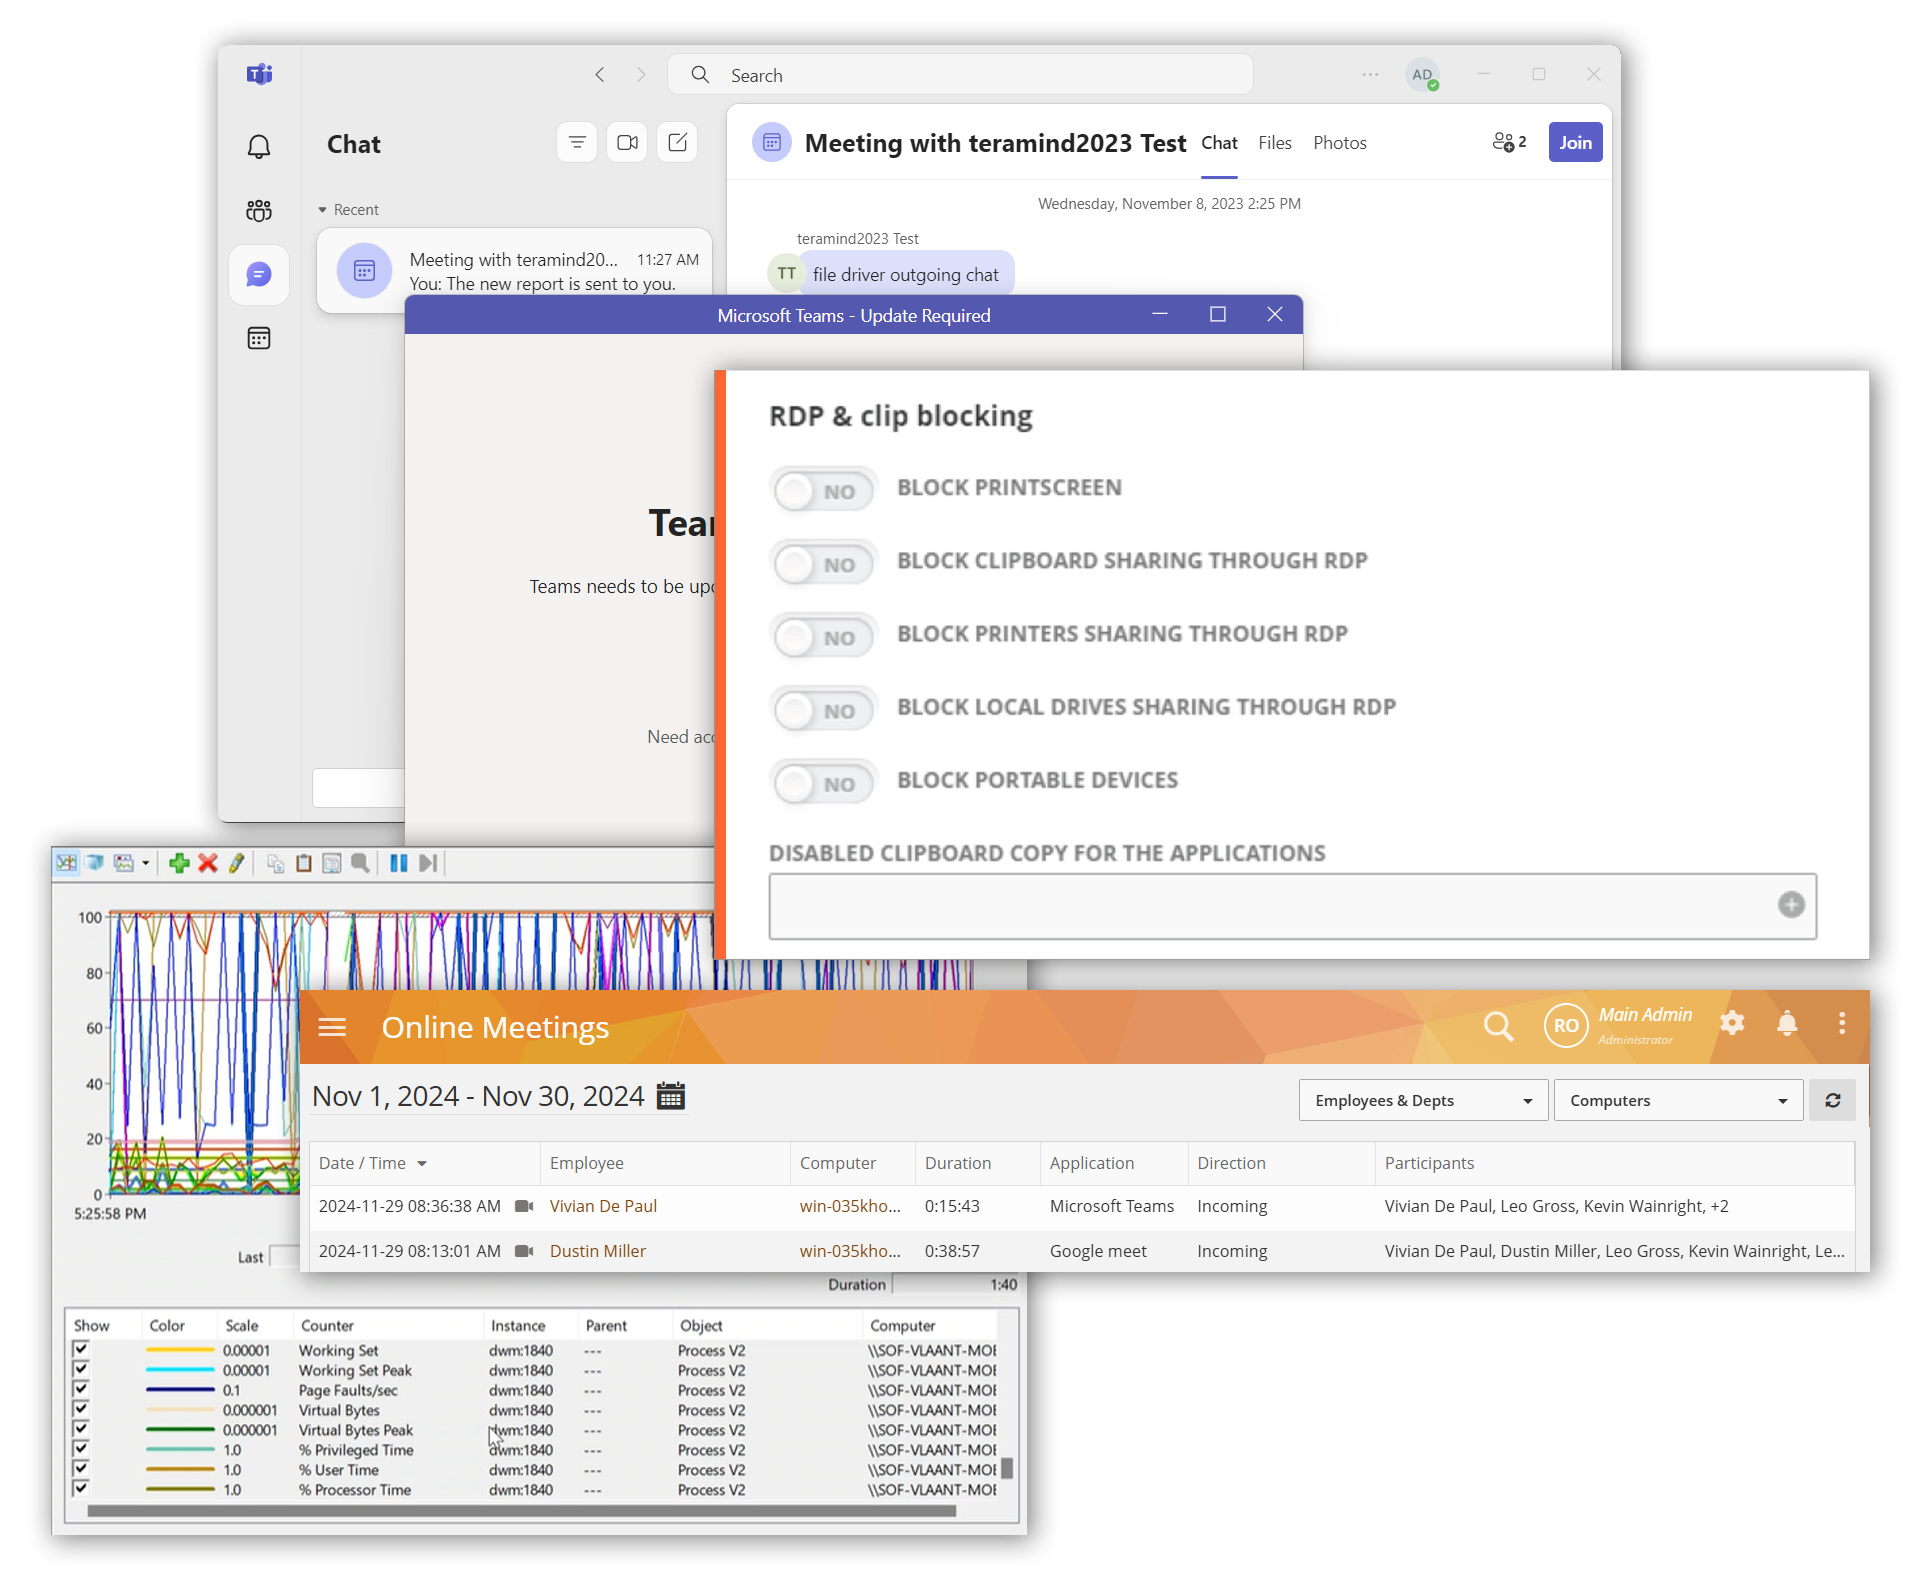Open Properties icon in Performance Monitor toolbar
Image resolution: width=1920 pixels, height=1594 pixels.
(x=332, y=863)
